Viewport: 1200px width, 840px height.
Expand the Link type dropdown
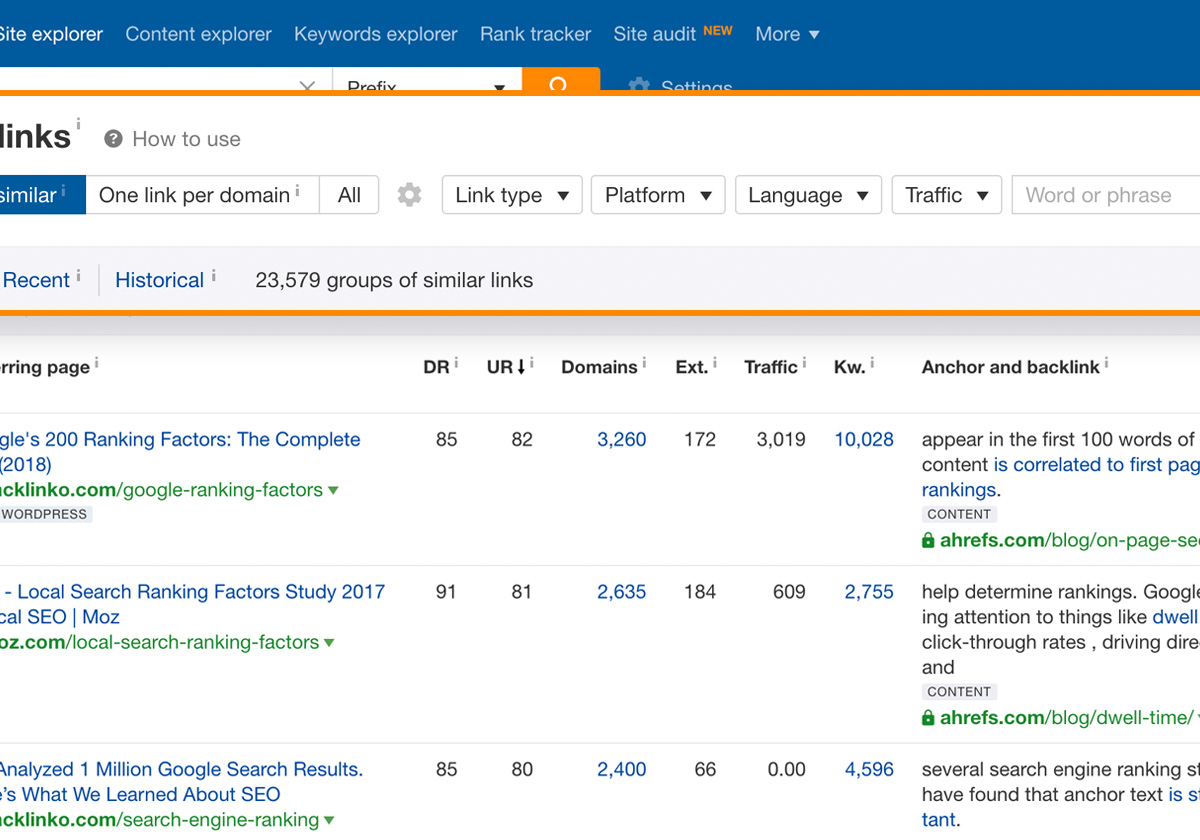511,195
